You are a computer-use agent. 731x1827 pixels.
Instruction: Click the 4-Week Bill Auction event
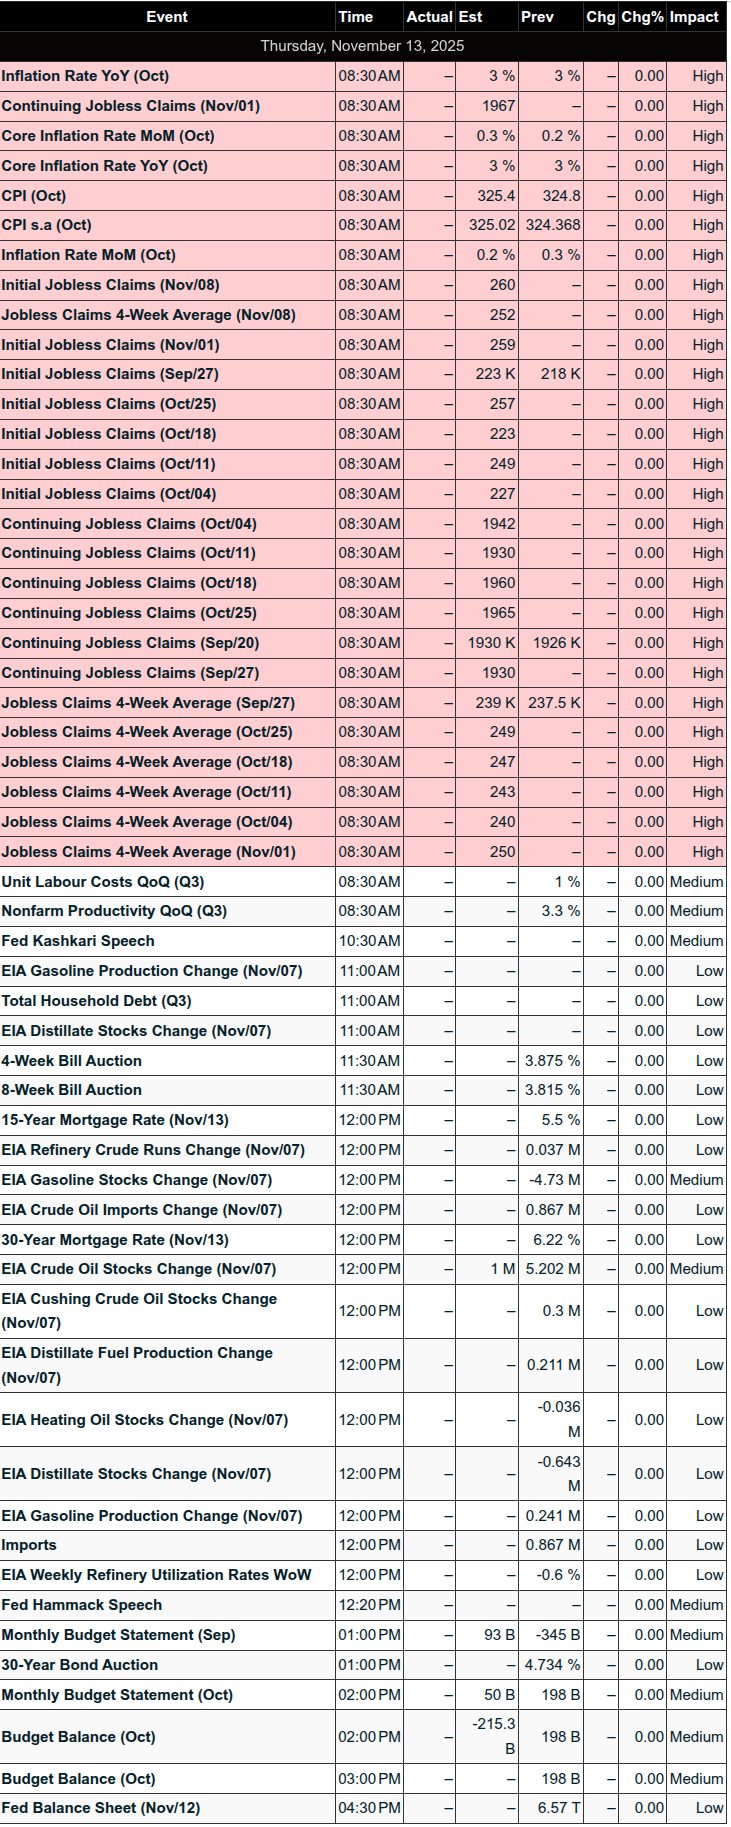coord(72,1061)
